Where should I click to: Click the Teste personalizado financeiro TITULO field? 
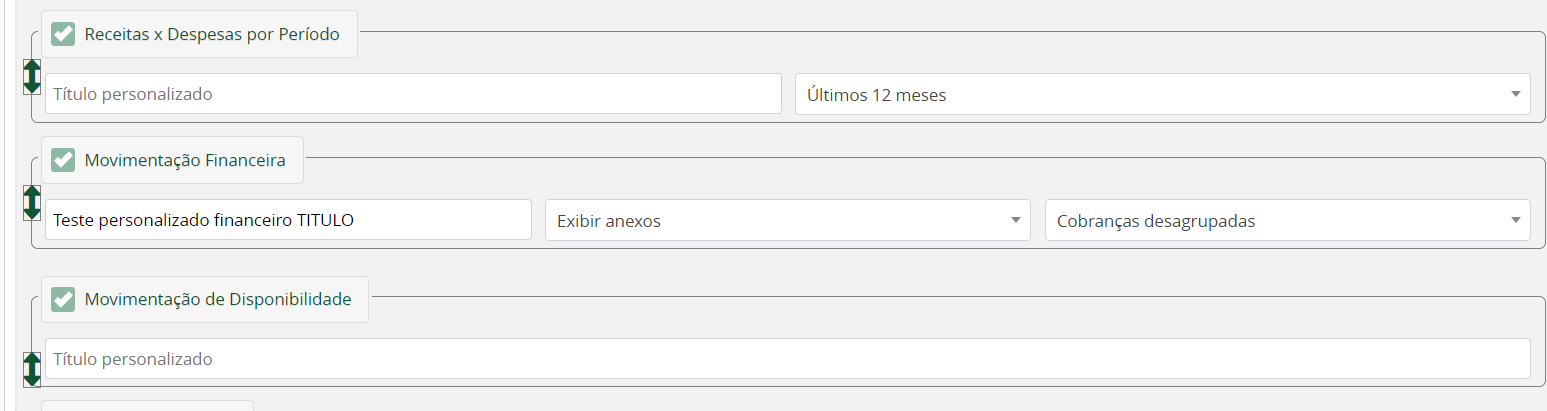tap(288, 220)
